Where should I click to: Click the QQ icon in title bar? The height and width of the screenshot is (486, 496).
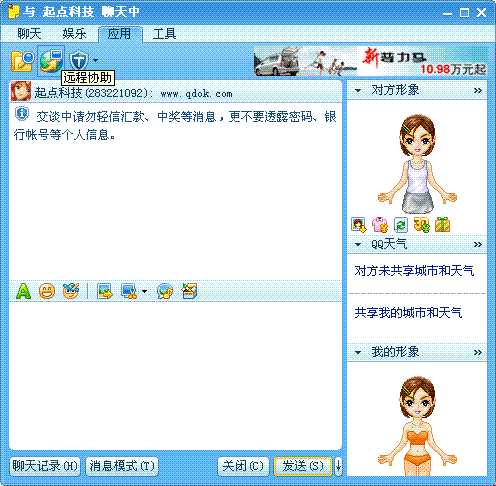[14, 12]
